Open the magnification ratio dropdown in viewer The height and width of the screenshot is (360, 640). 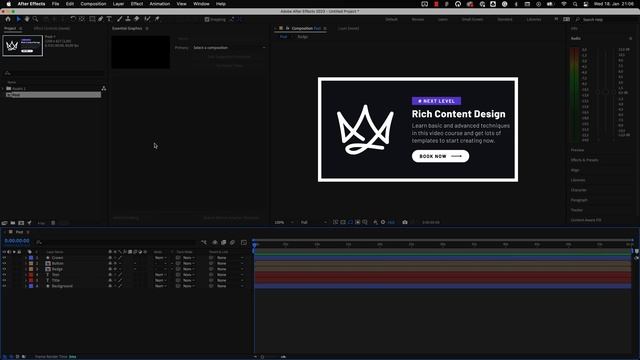[x=284, y=222]
